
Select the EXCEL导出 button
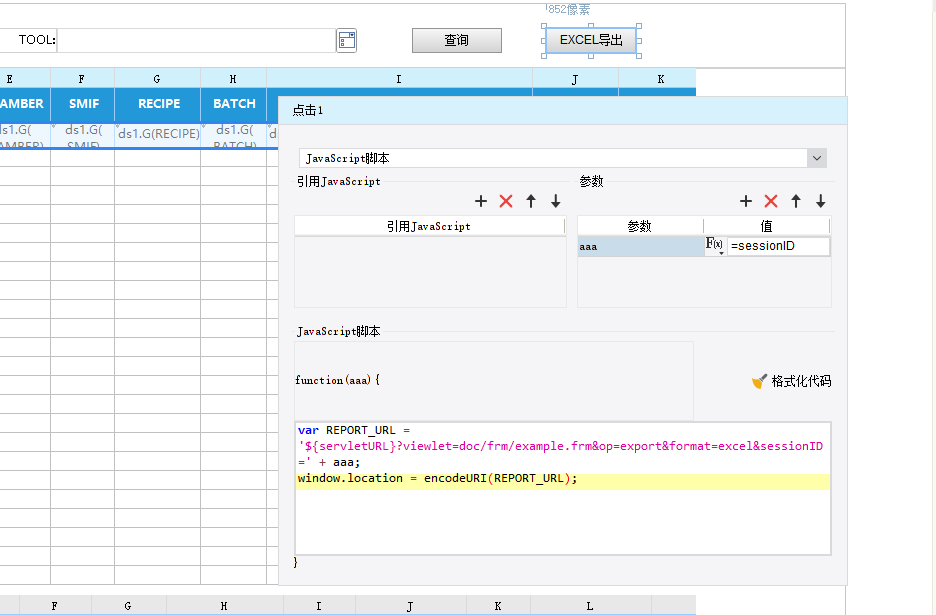click(x=590, y=40)
